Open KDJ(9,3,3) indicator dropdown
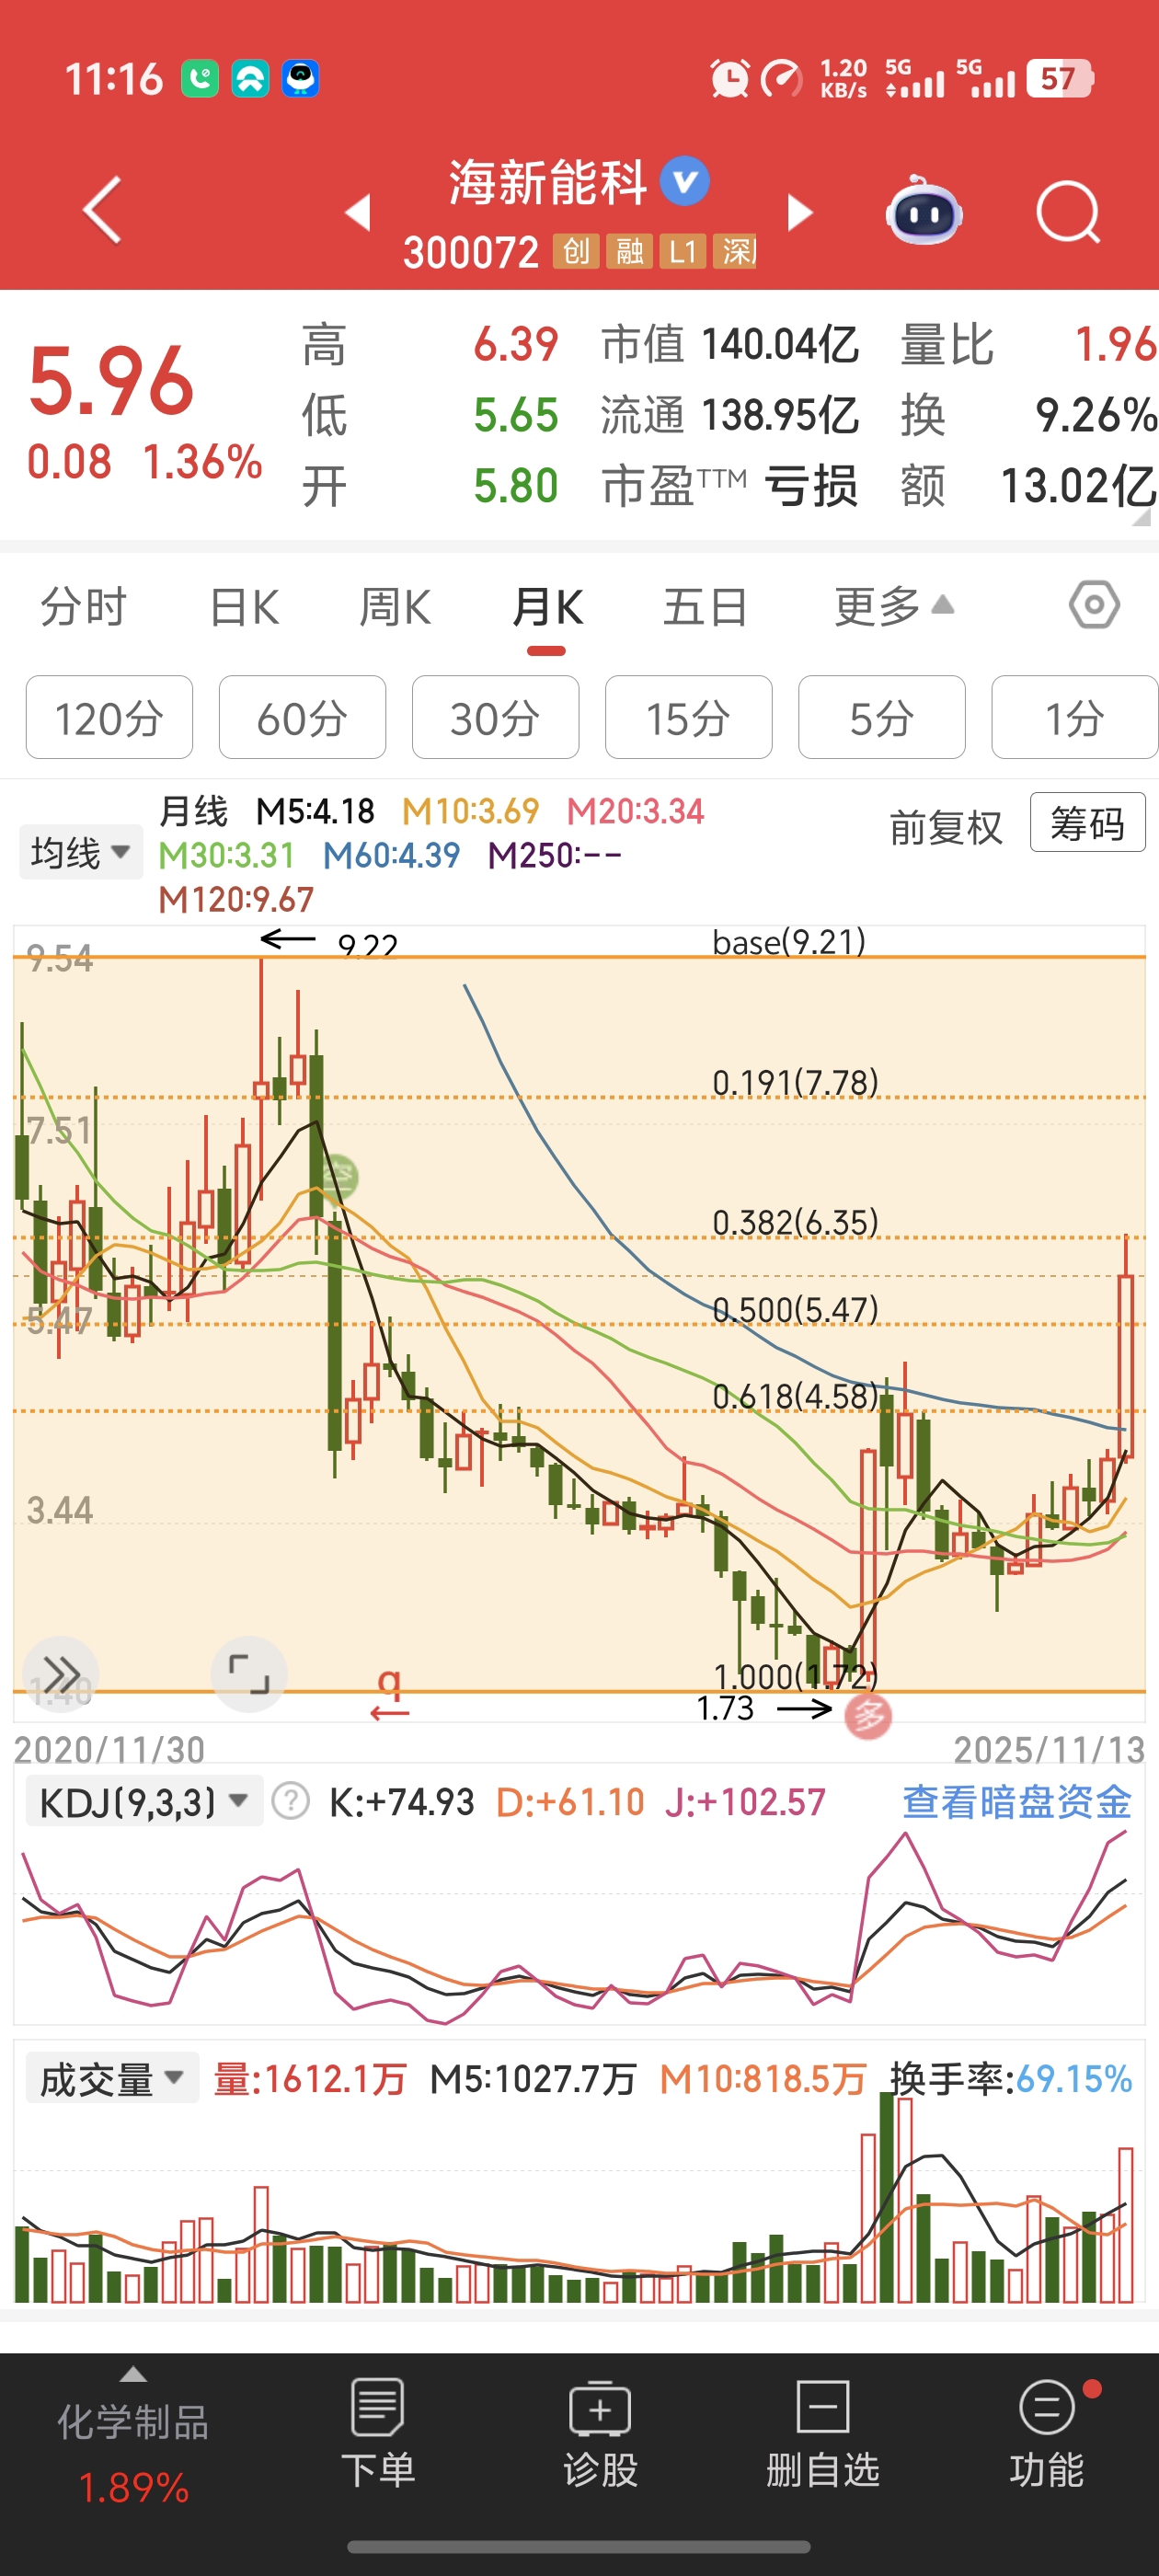Screen dimensions: 1159x2576 coord(144,1801)
